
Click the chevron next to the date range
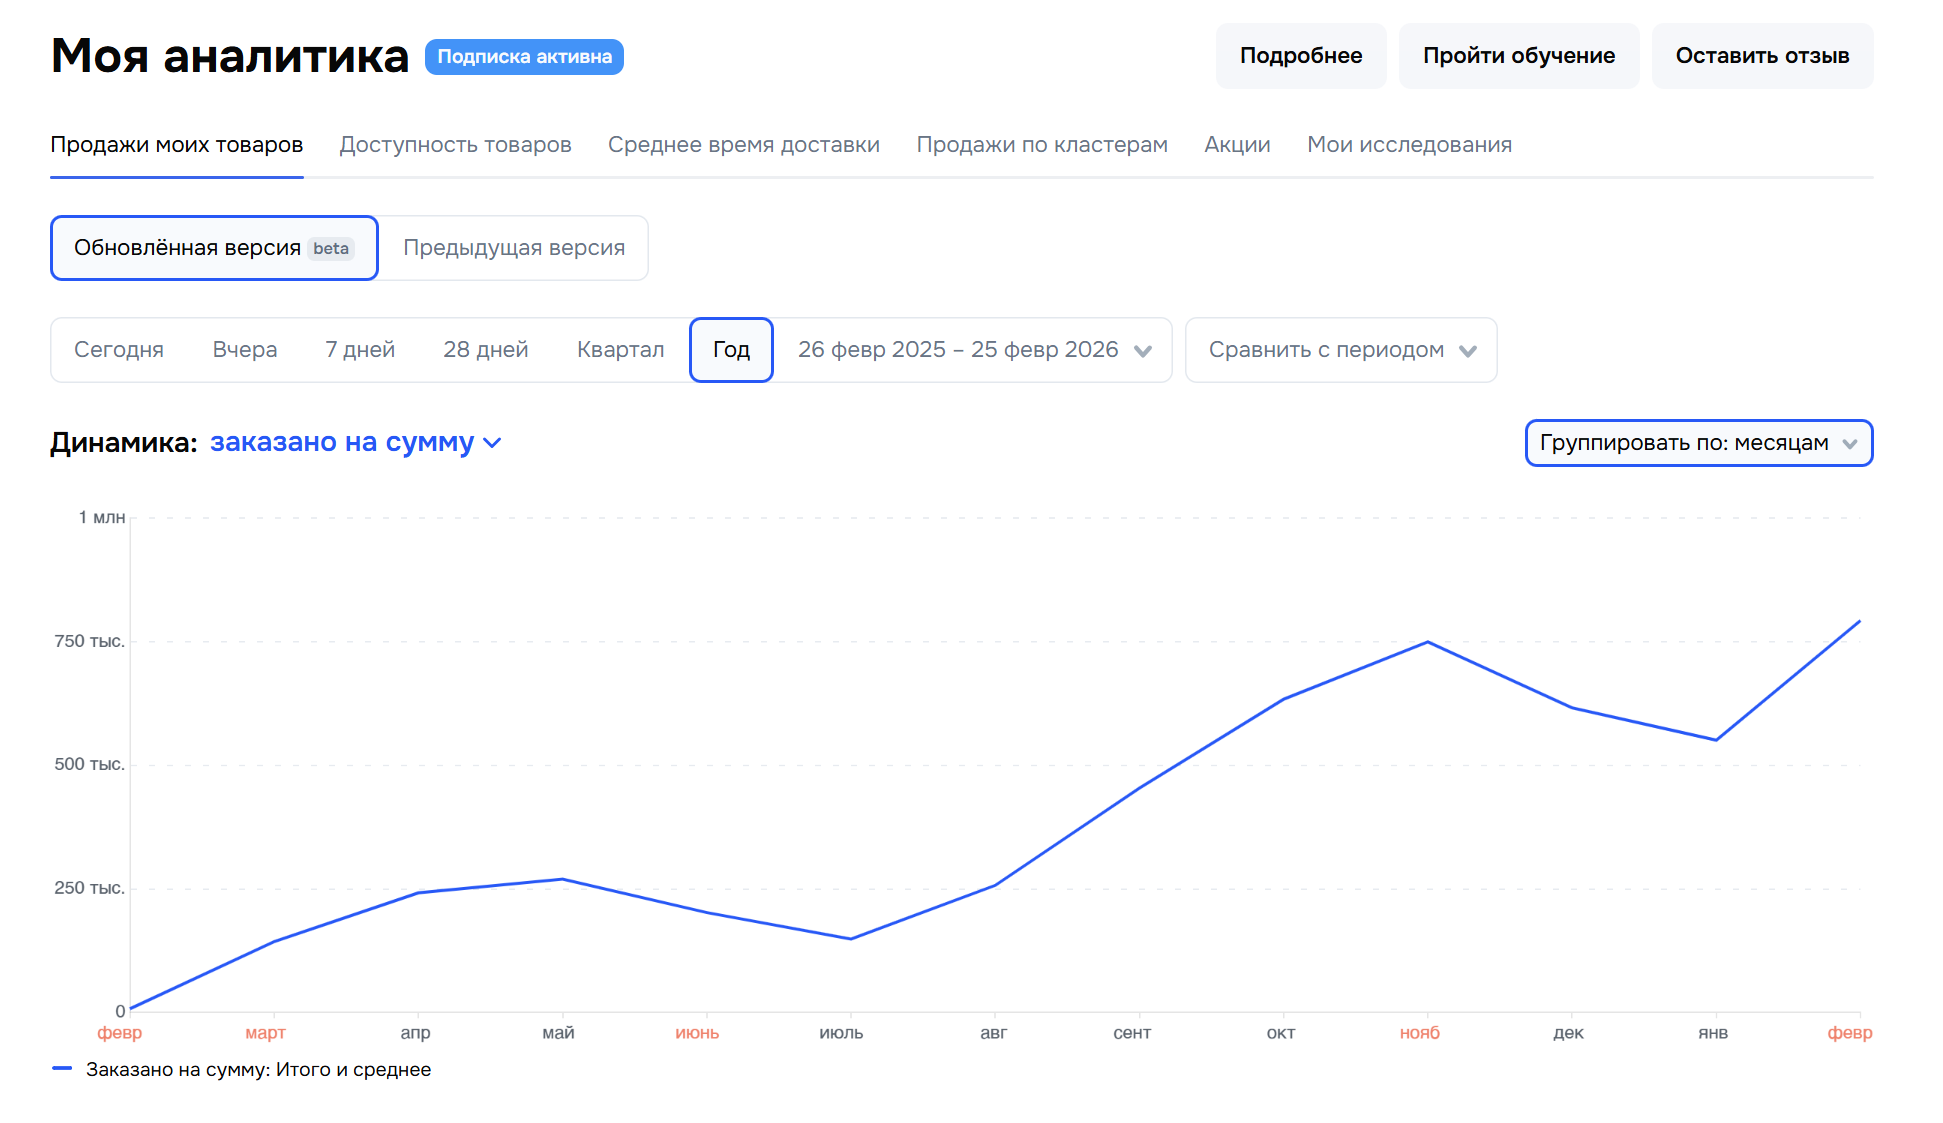(1143, 351)
